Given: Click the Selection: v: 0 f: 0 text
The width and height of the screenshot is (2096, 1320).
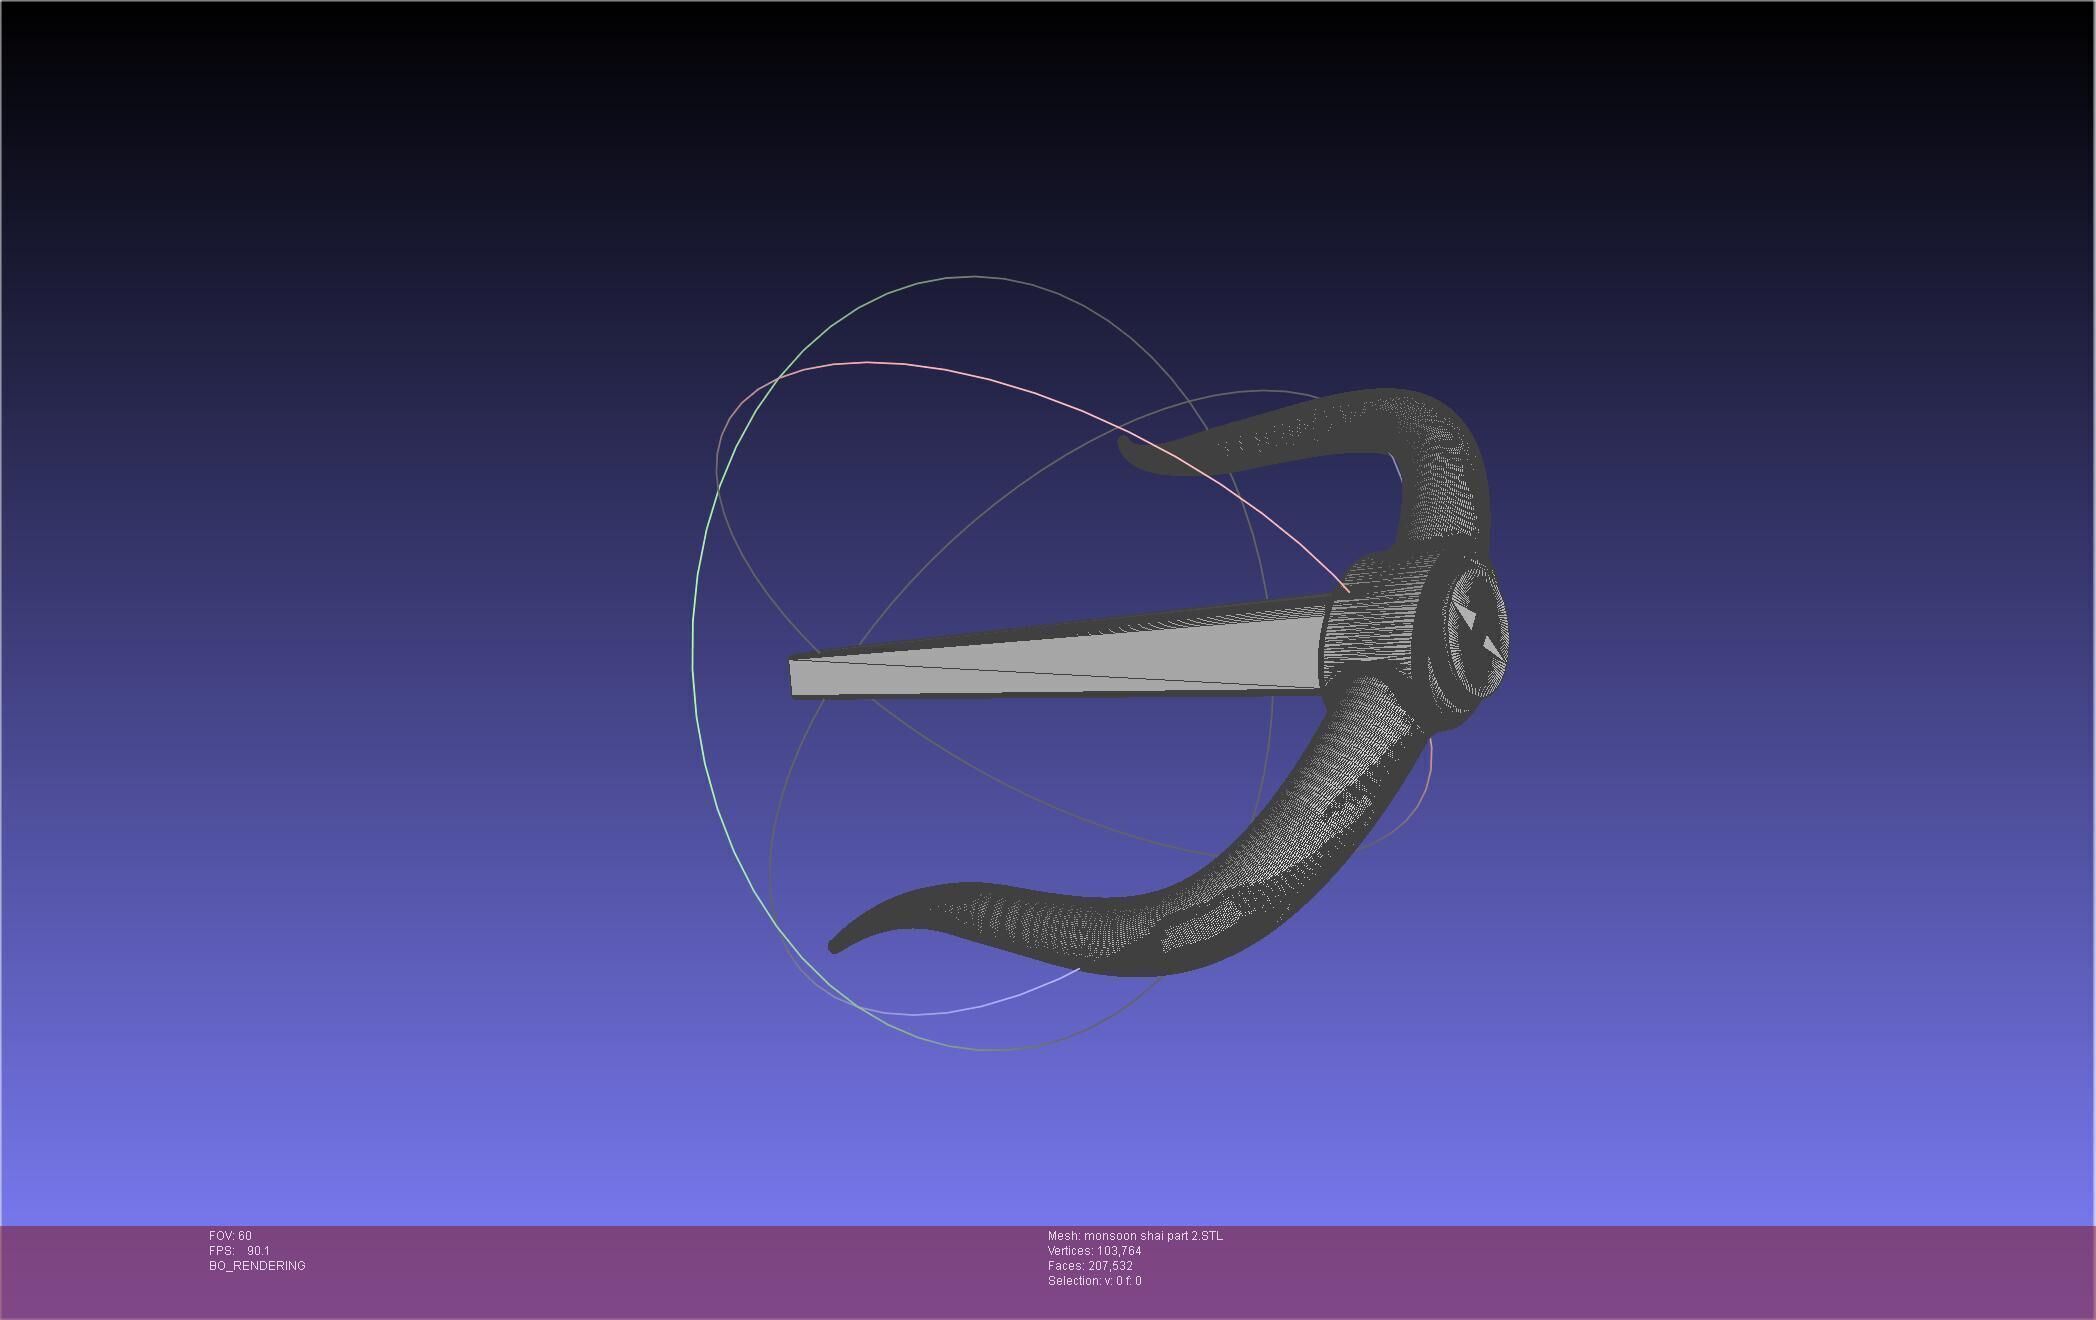Looking at the screenshot, I should click(1094, 1281).
